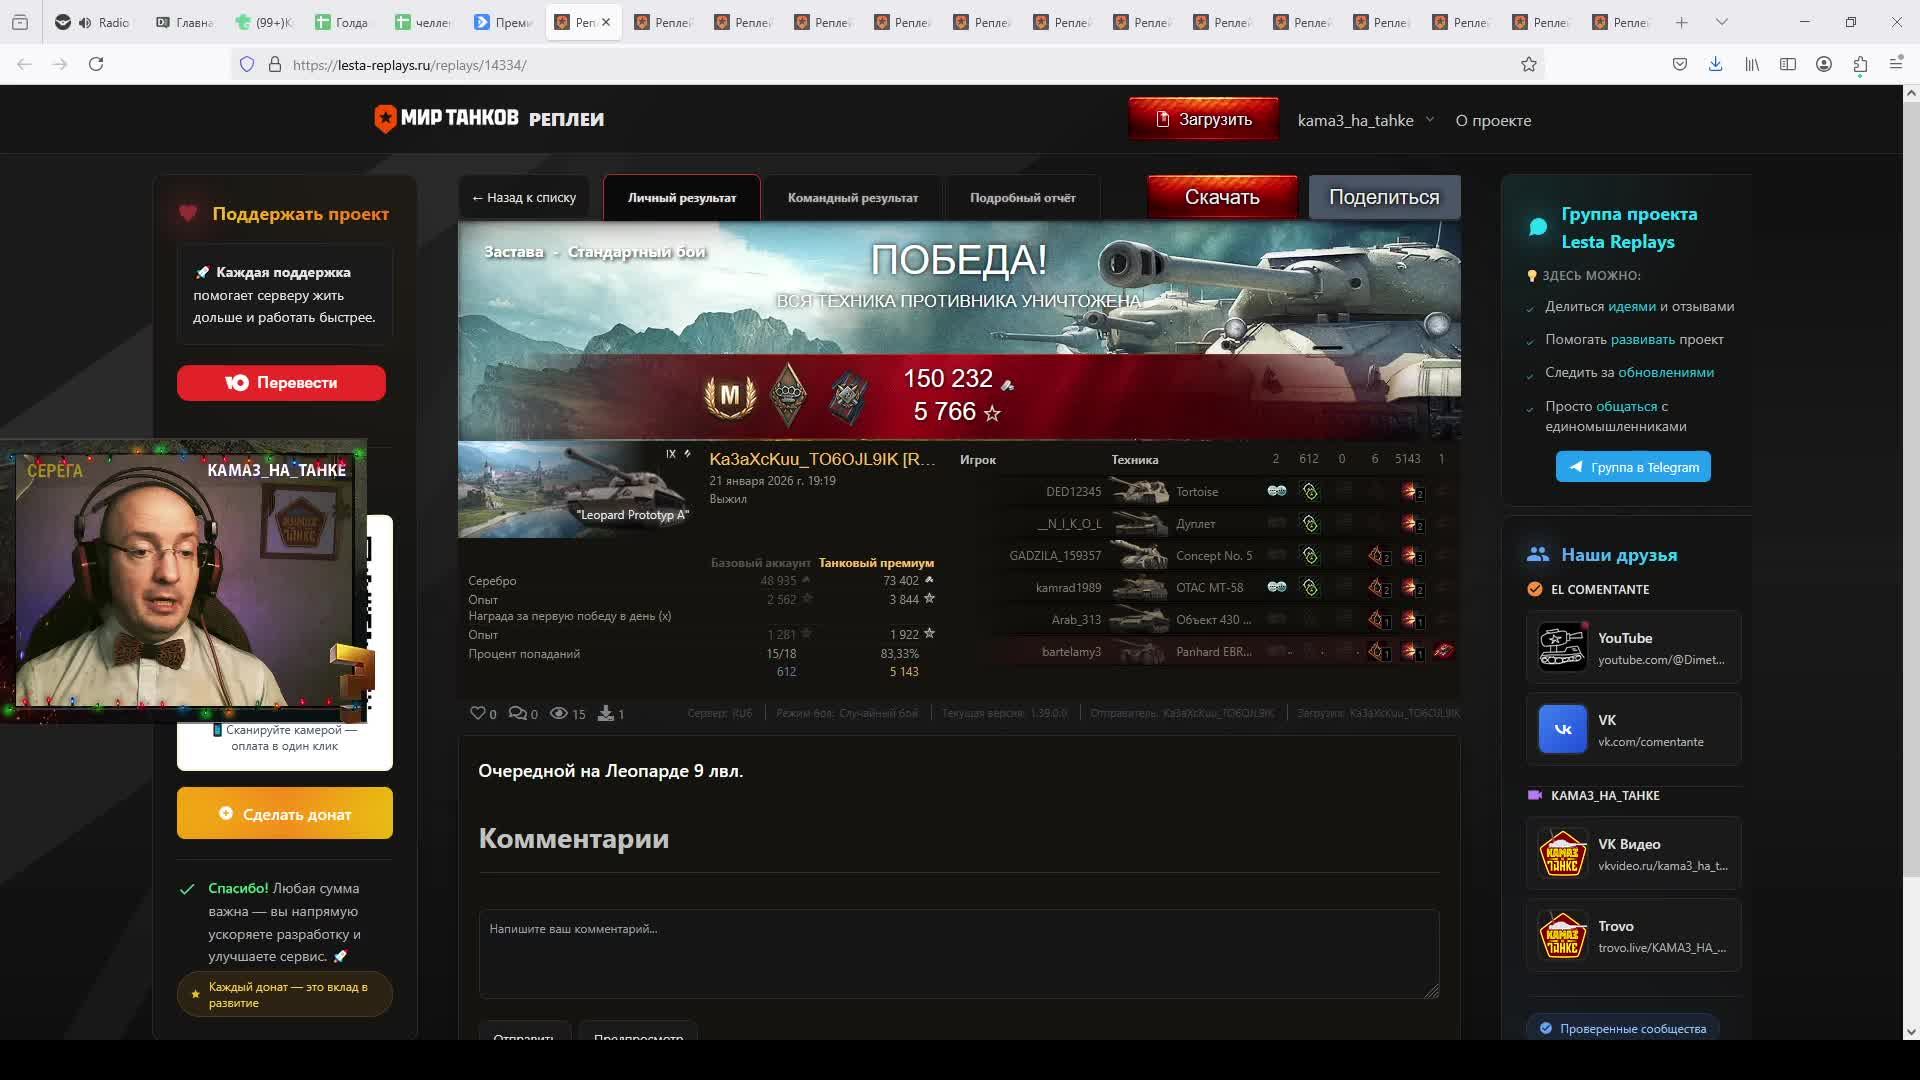
Task: Bookmark page with the star icon
Action: click(x=1529, y=65)
